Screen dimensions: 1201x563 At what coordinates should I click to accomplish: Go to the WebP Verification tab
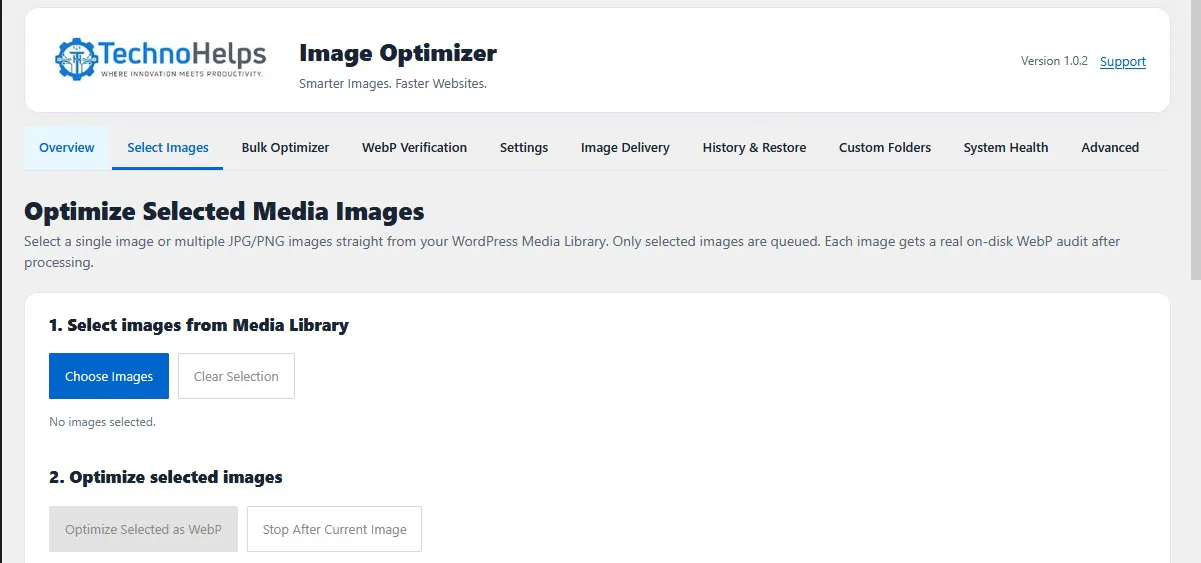pyautogui.click(x=414, y=147)
